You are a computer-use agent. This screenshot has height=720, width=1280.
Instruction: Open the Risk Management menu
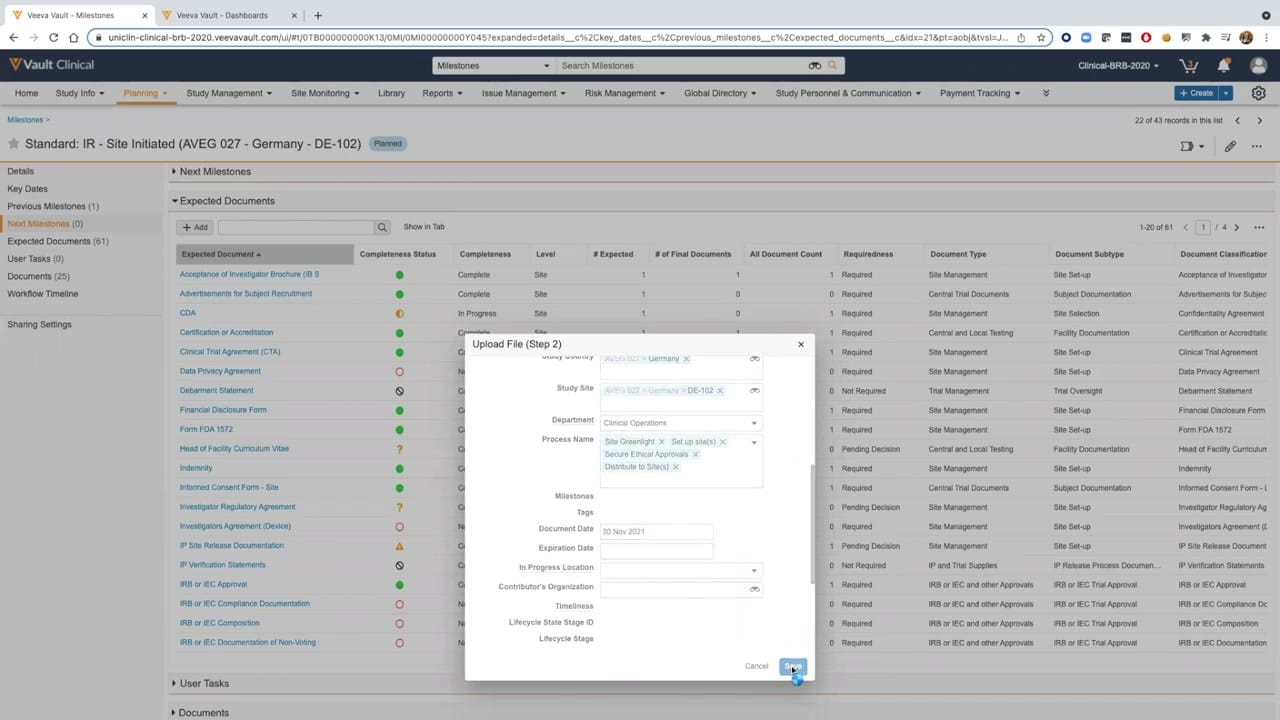pos(626,93)
